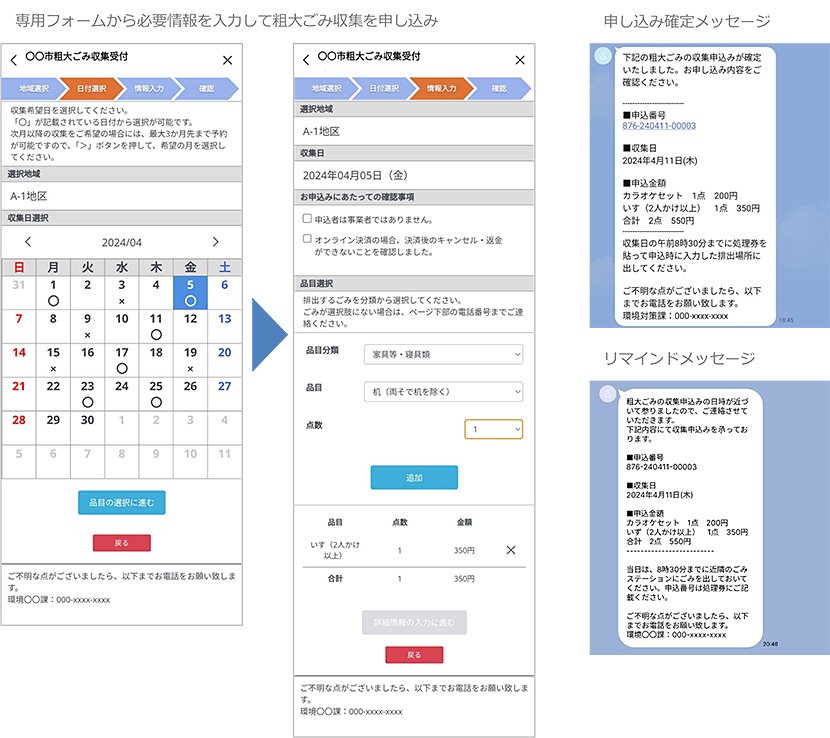Remove the いす item using the × icon

[x=510, y=549]
